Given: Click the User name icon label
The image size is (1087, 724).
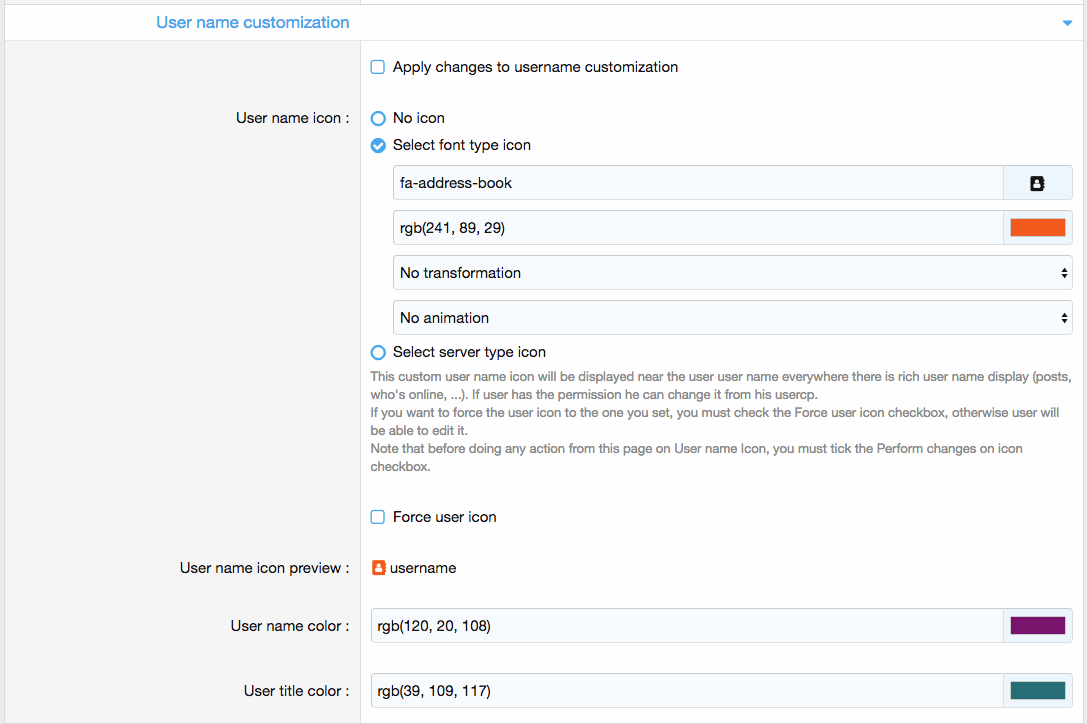Looking at the screenshot, I should click(x=292, y=118).
